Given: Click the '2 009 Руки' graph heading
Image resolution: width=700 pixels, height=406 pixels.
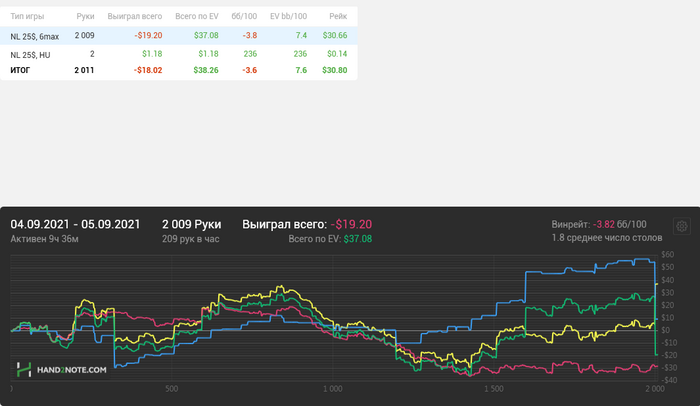Looking at the screenshot, I should coord(192,224).
